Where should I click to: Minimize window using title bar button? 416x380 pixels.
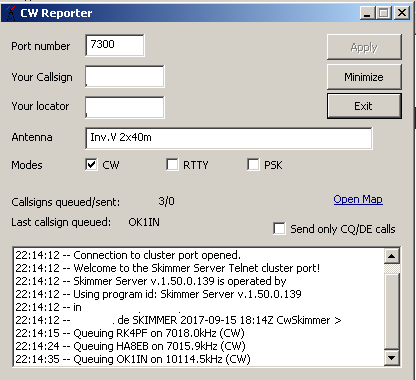pyautogui.click(x=367, y=13)
